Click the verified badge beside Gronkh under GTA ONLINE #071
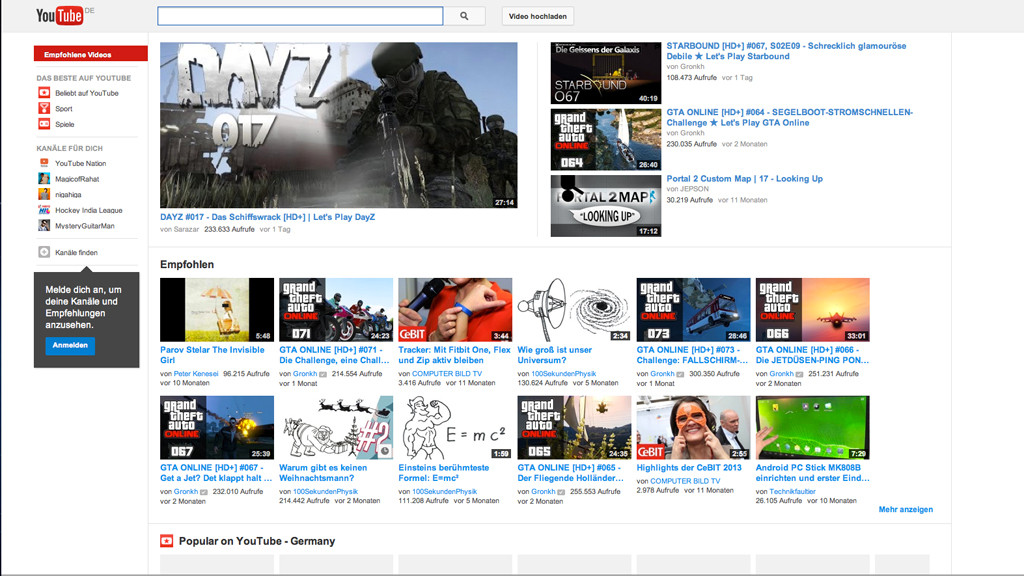1024x576 pixels. tap(323, 374)
